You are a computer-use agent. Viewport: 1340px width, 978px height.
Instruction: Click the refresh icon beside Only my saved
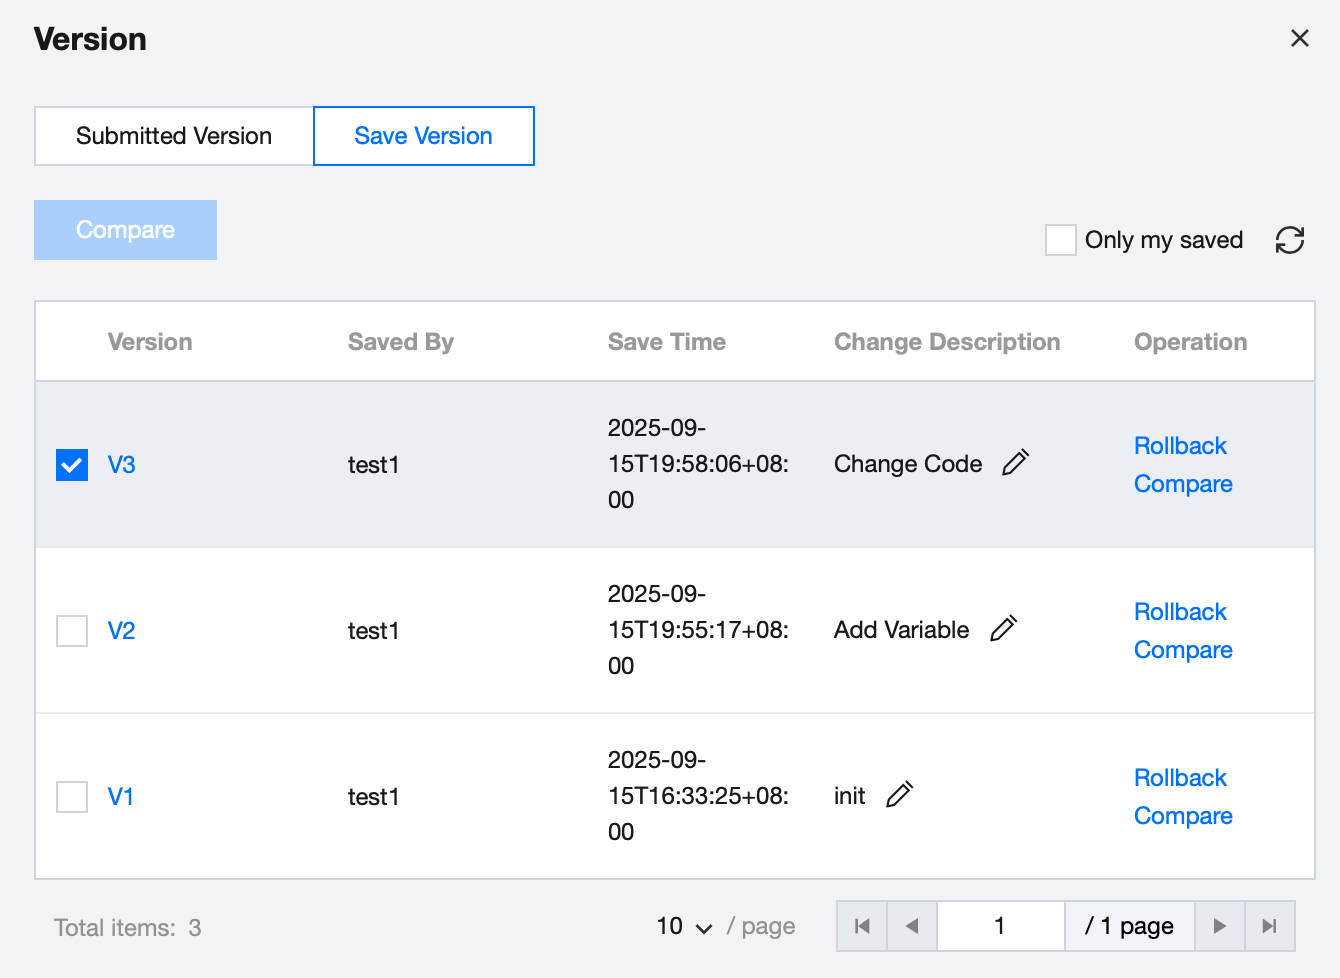point(1289,240)
